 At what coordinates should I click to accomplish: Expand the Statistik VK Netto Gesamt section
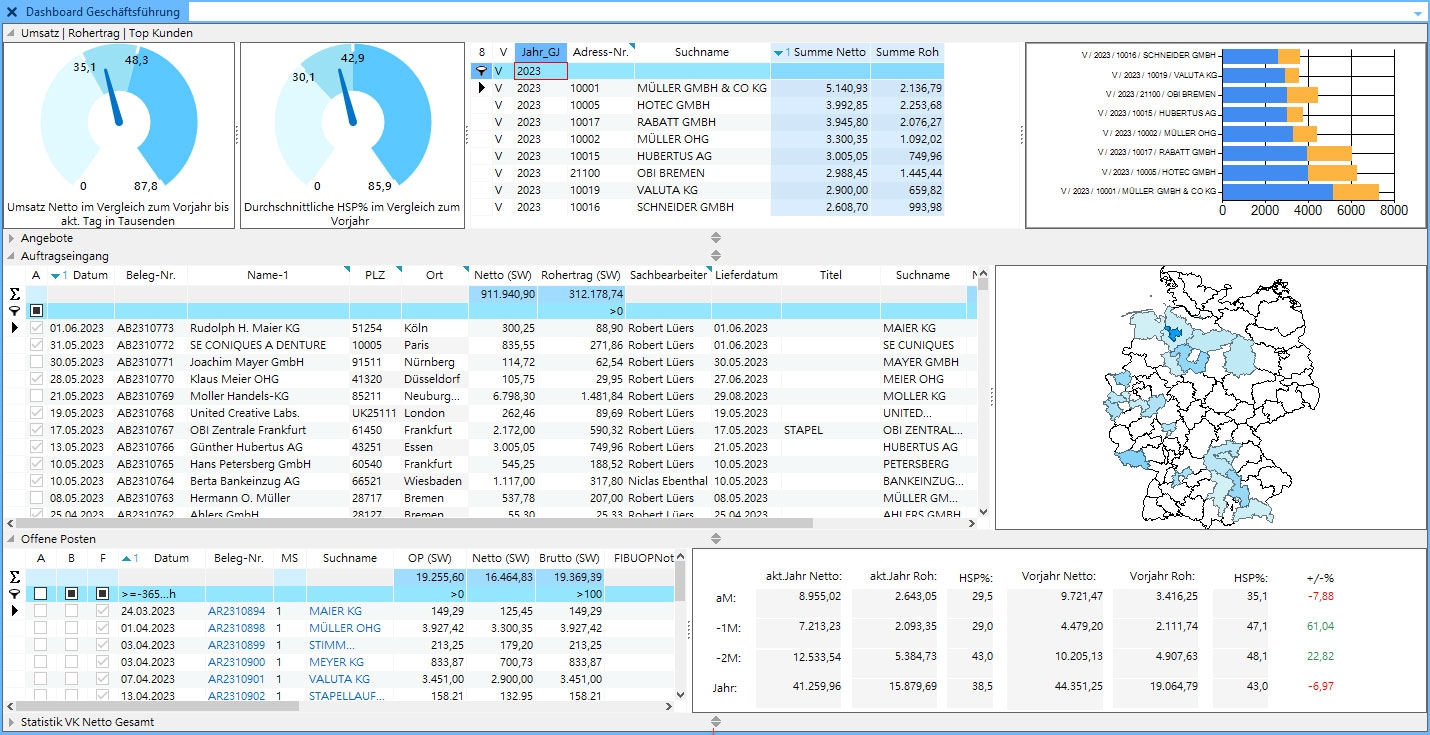pos(12,721)
